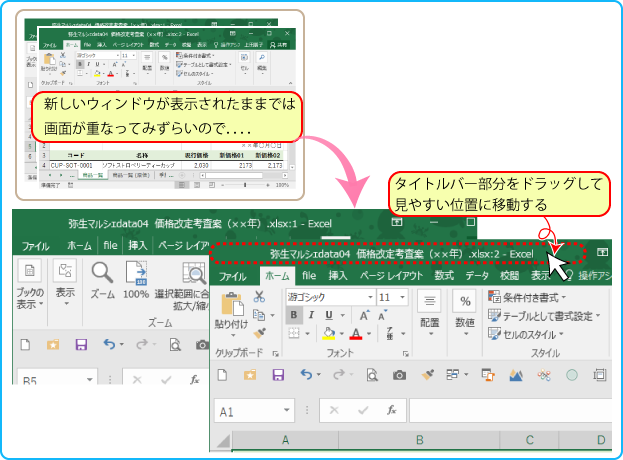Image resolution: width=623 pixels, height=460 pixels.
Task: Click テーブルとして書式設定 button
Action: (544, 316)
